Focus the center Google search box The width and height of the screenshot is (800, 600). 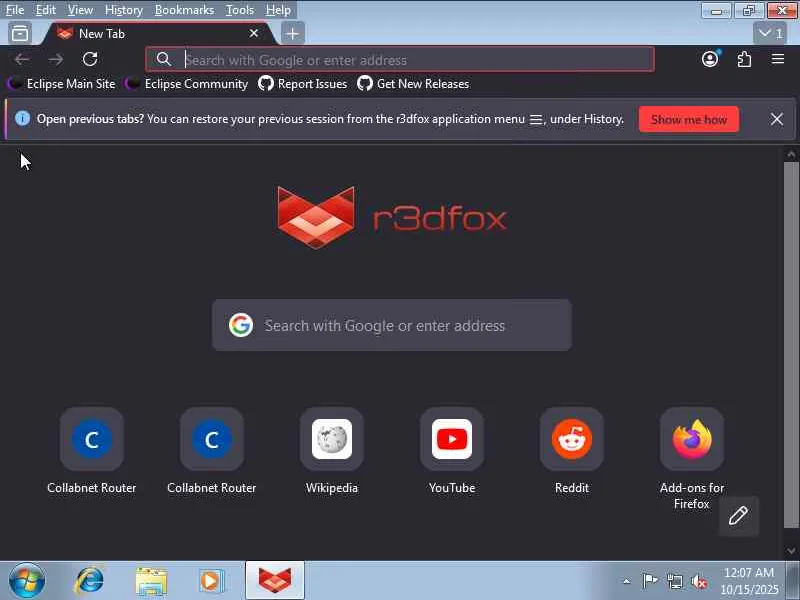pos(392,325)
